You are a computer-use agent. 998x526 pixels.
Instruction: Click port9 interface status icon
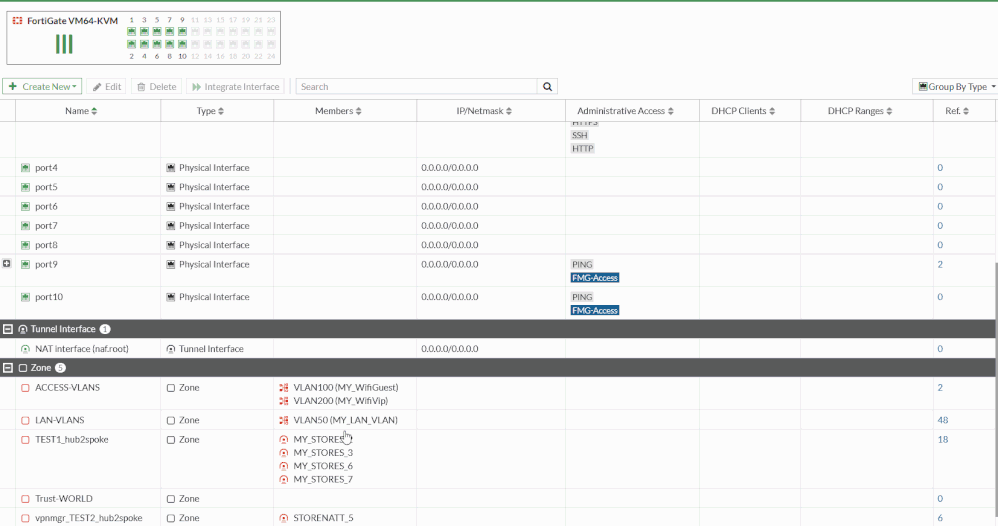pos(25,264)
